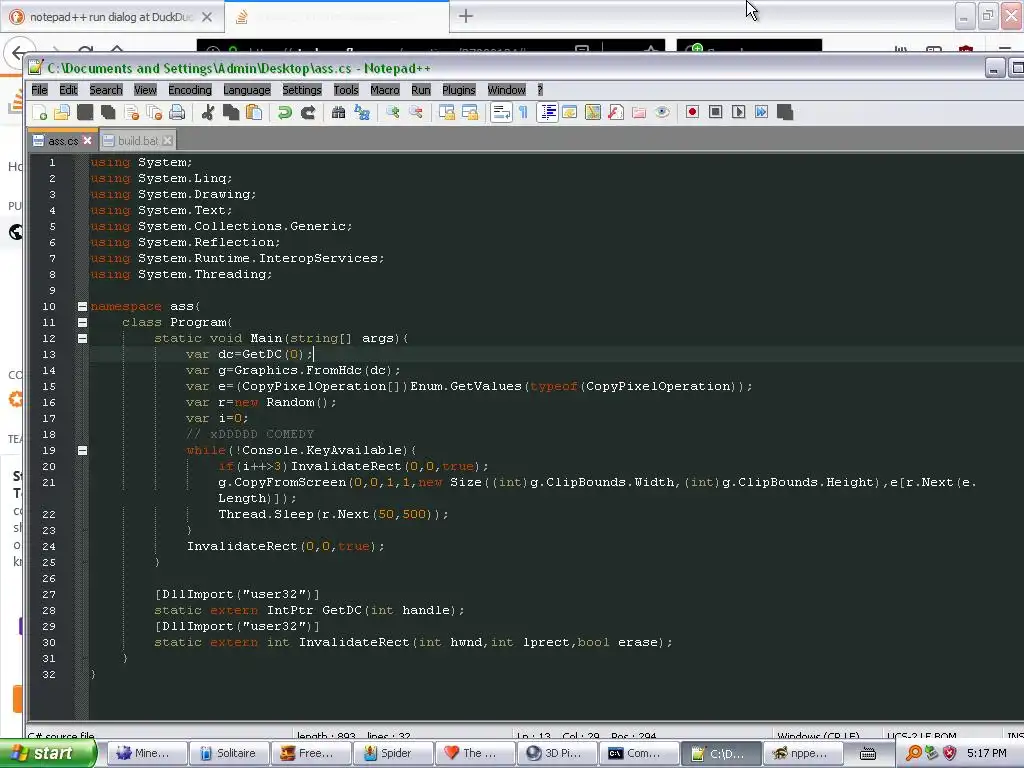Open Solitaire from the taskbar
This screenshot has height=768, width=1024.
click(x=229, y=753)
